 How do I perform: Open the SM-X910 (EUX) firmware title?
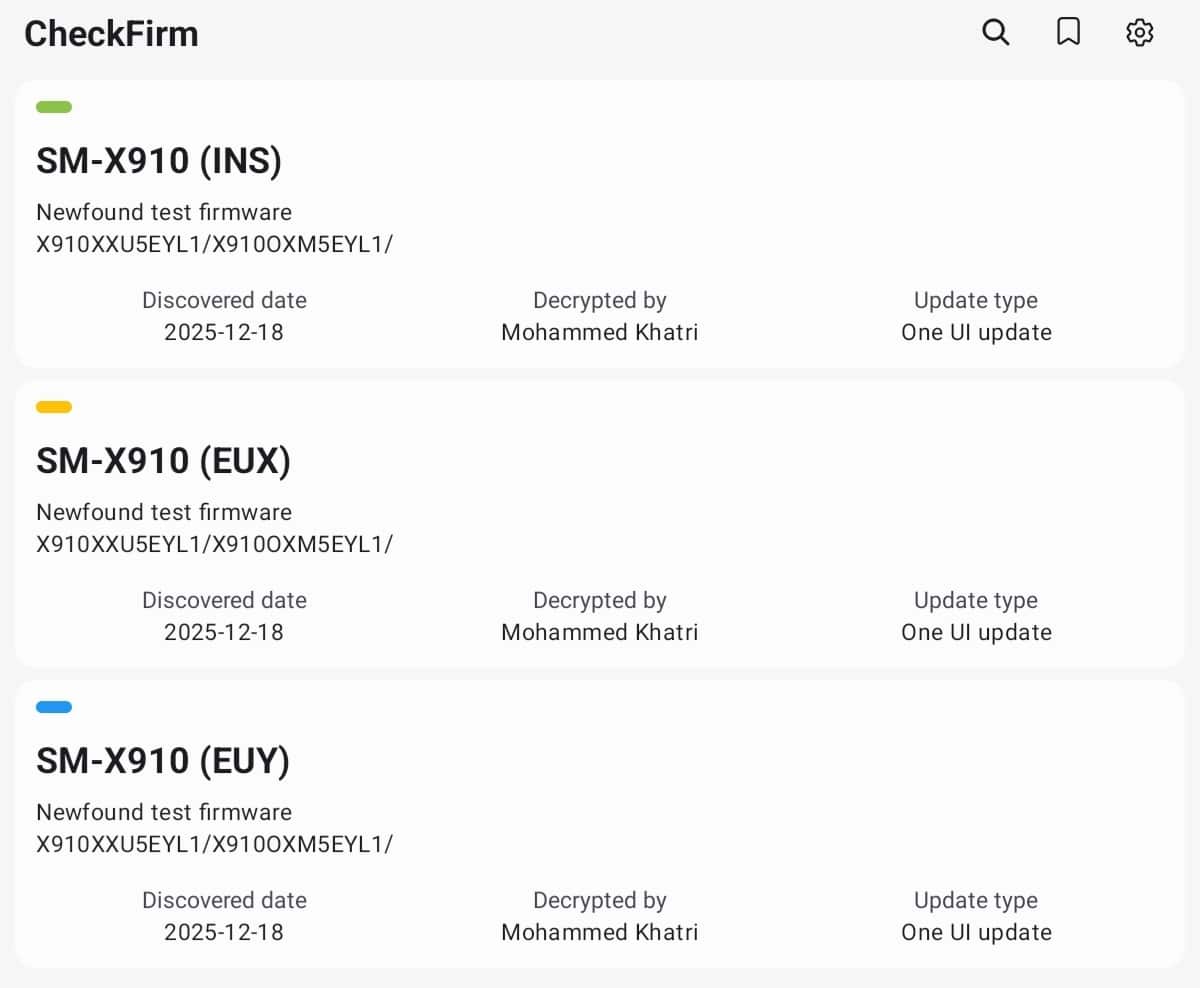click(163, 461)
